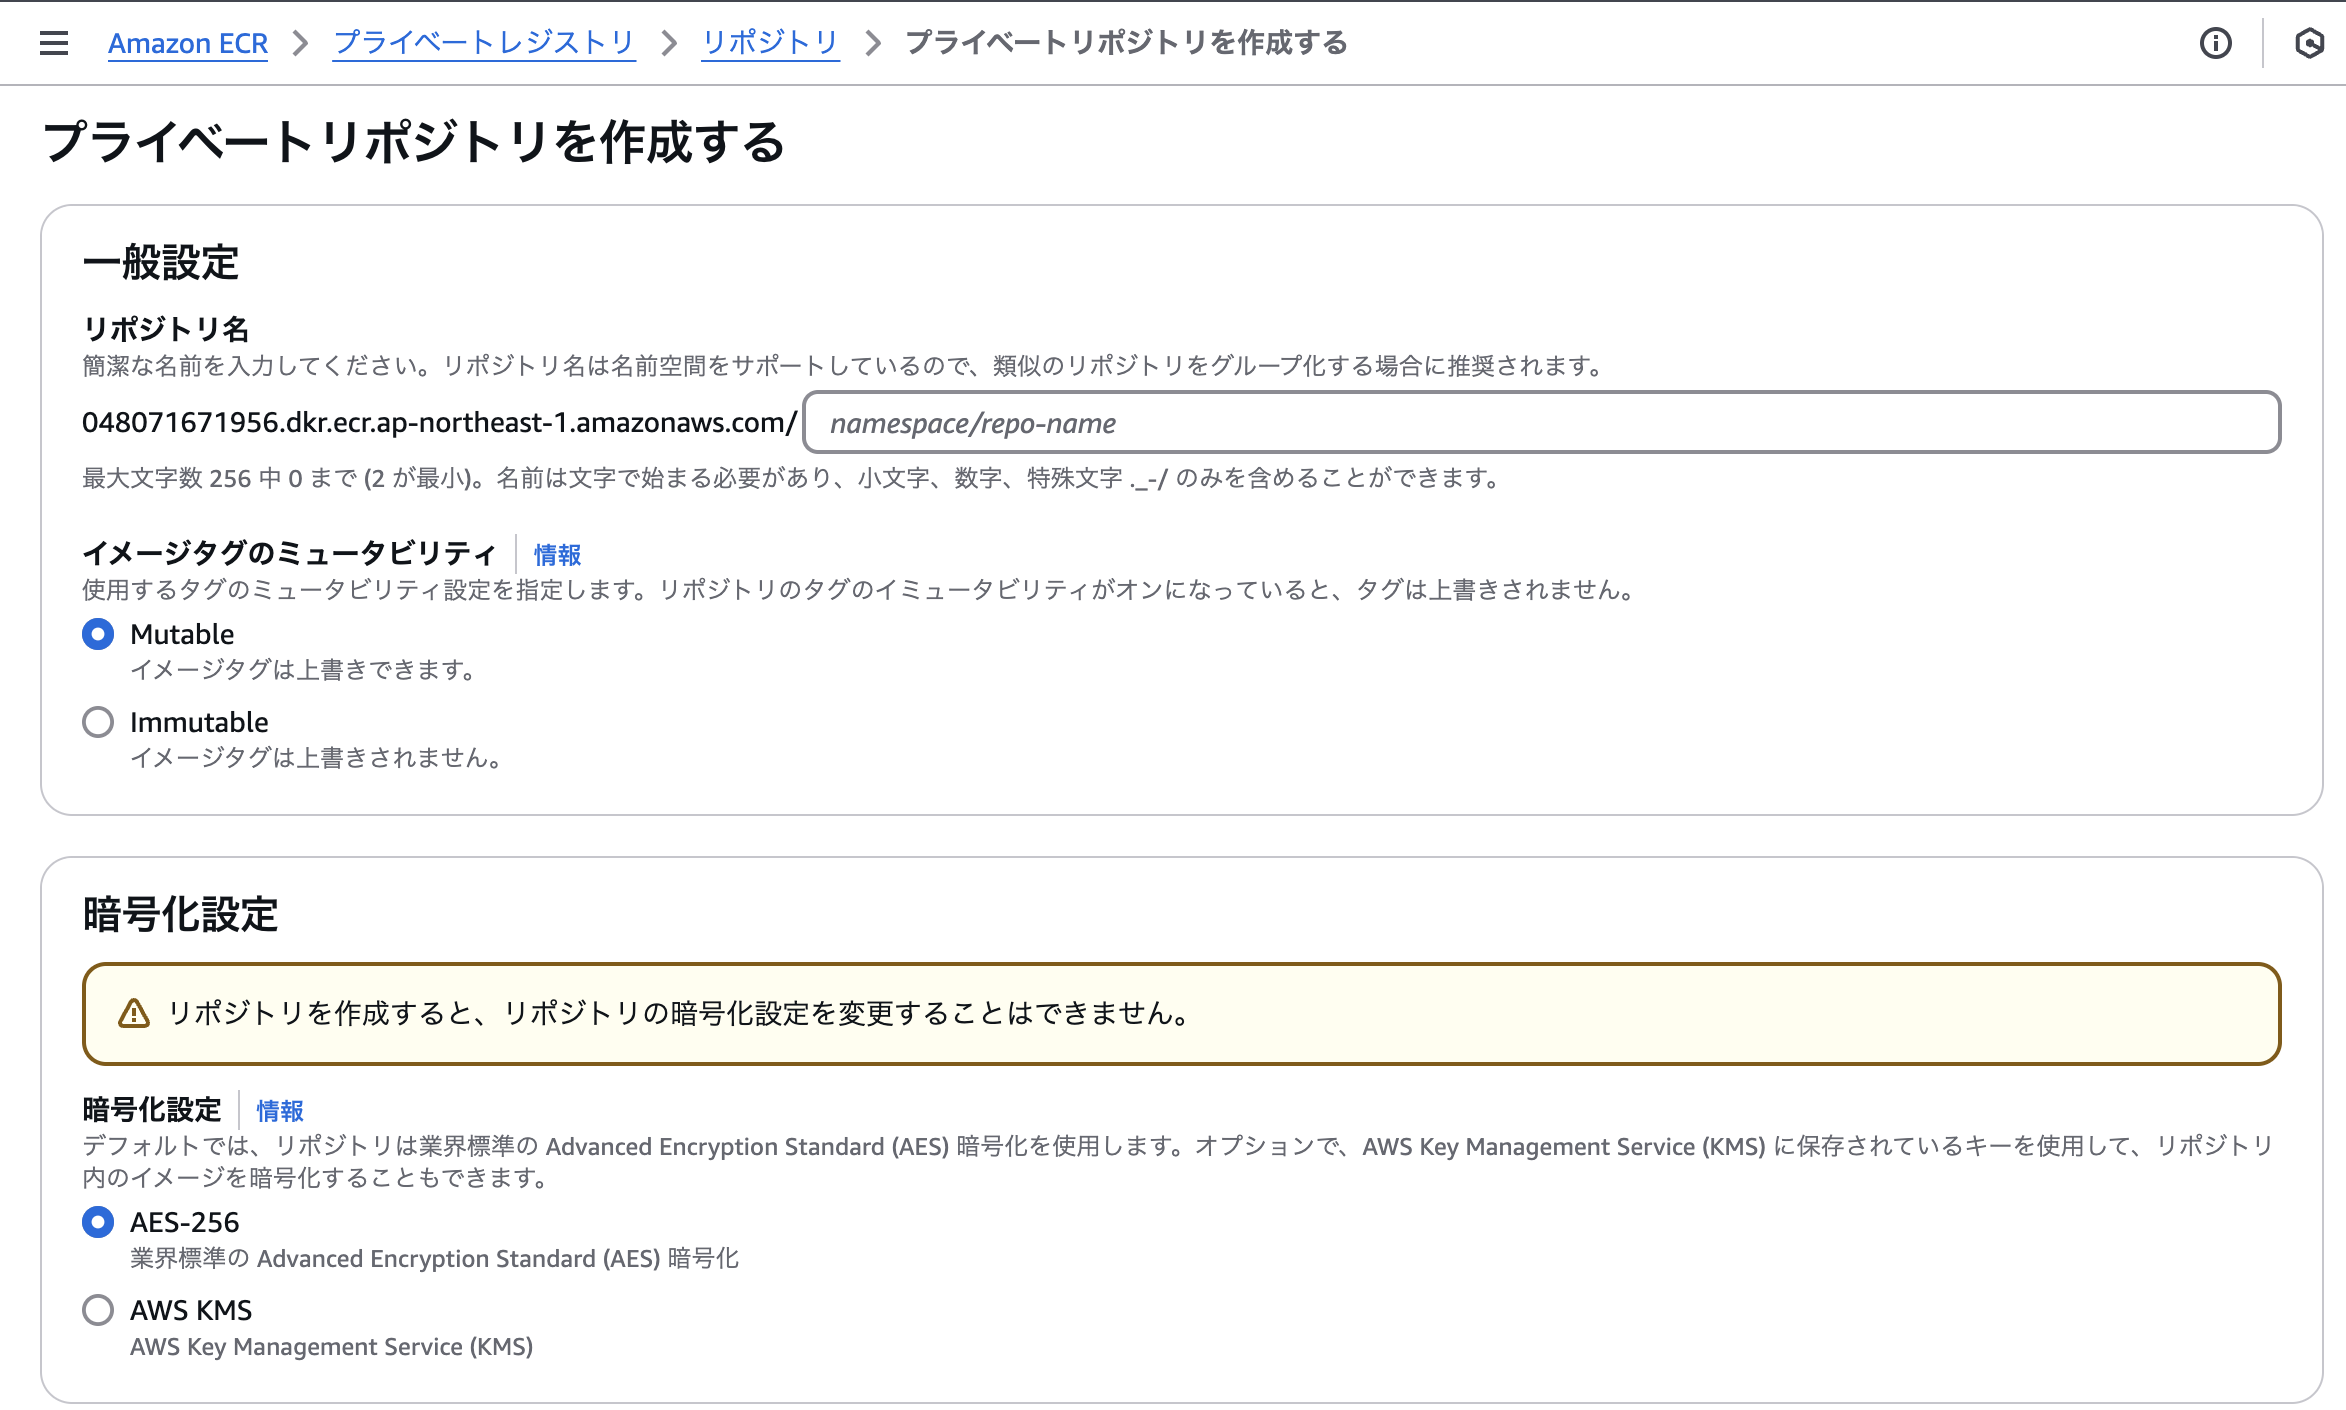
Task: Click the AWS KMS label text
Action: 190,1310
